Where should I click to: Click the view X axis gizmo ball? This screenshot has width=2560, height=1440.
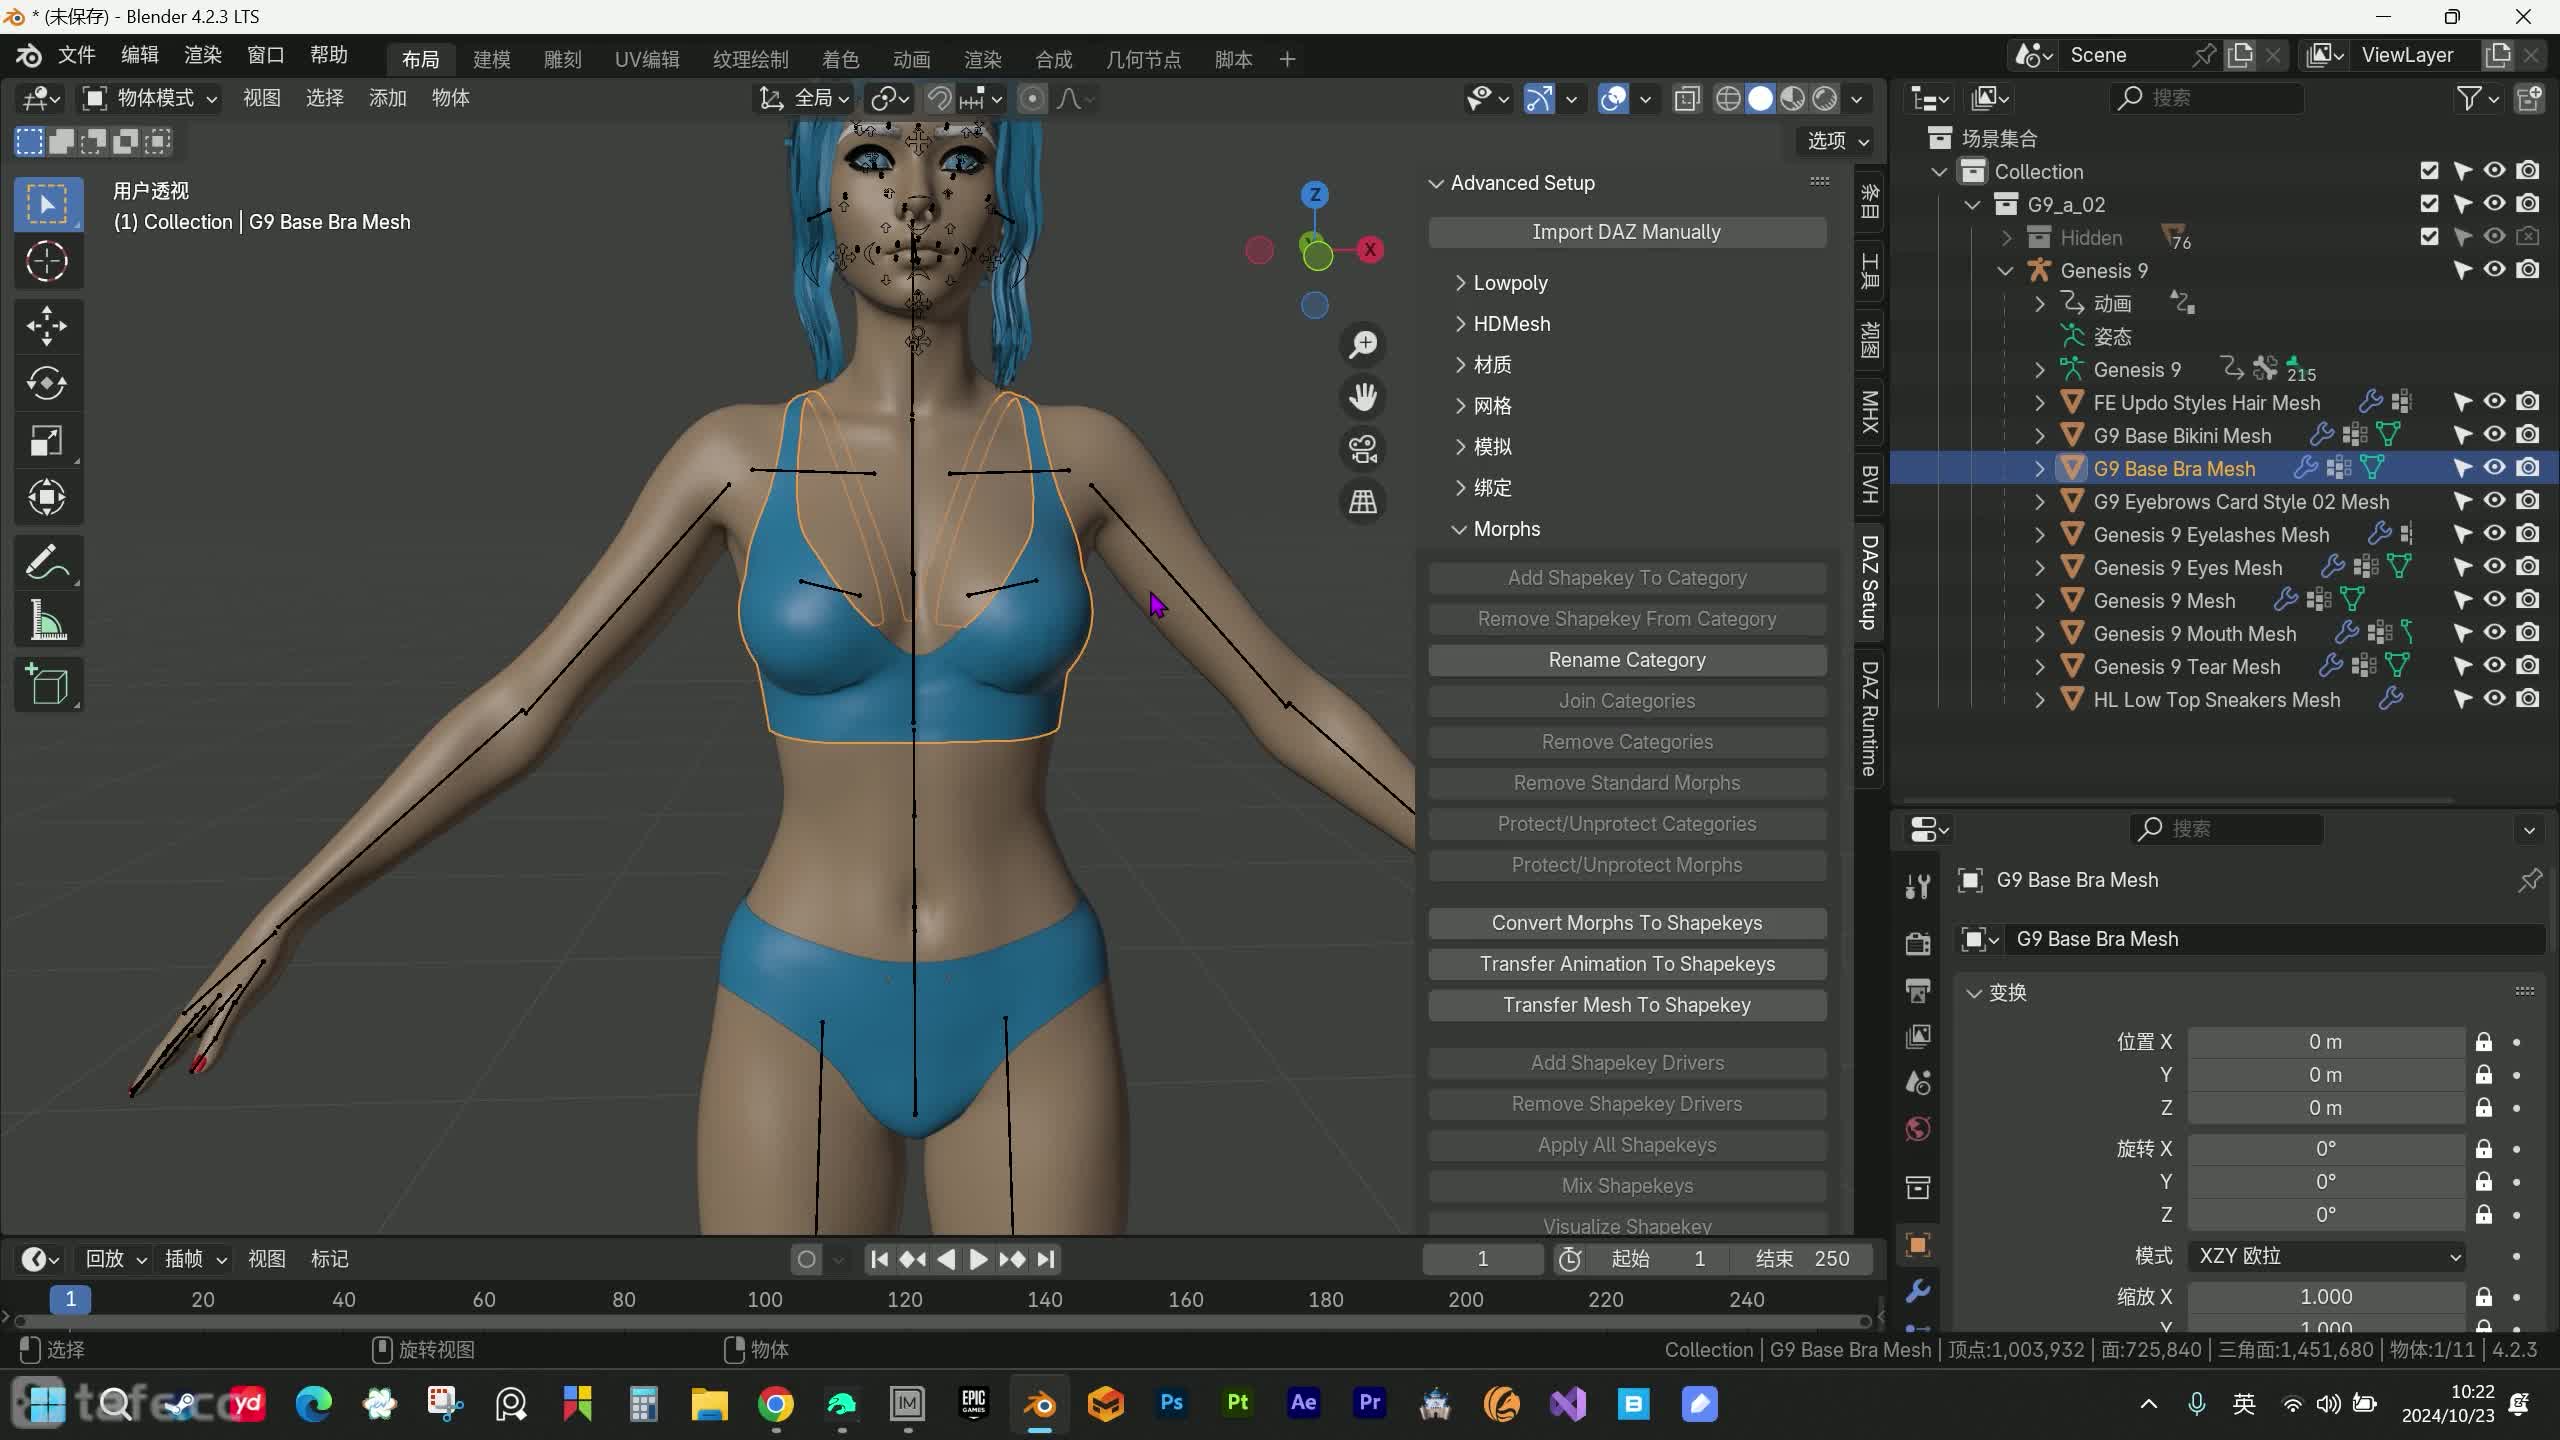(x=1370, y=249)
